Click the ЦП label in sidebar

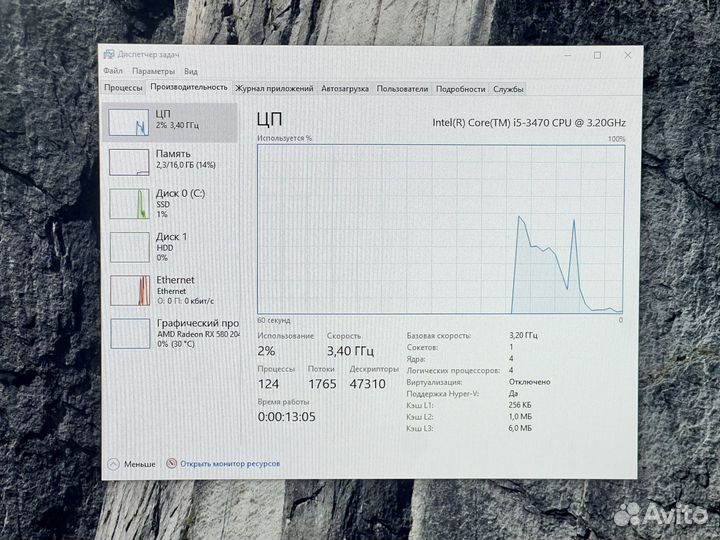[163, 114]
